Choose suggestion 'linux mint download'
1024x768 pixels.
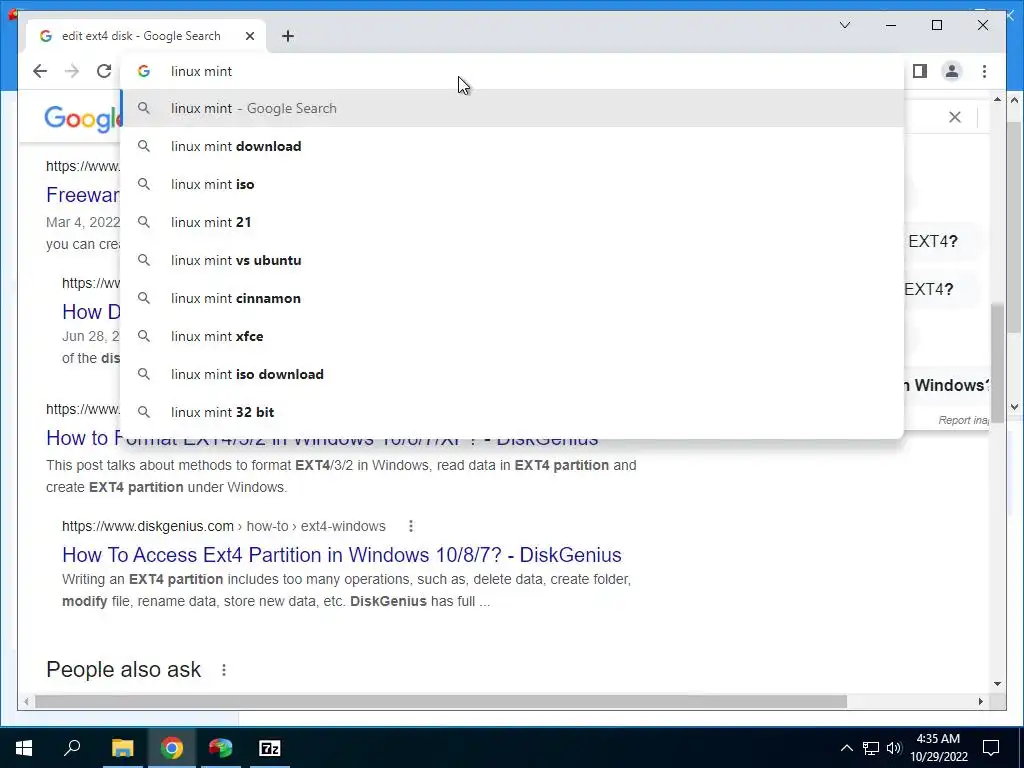(512, 146)
